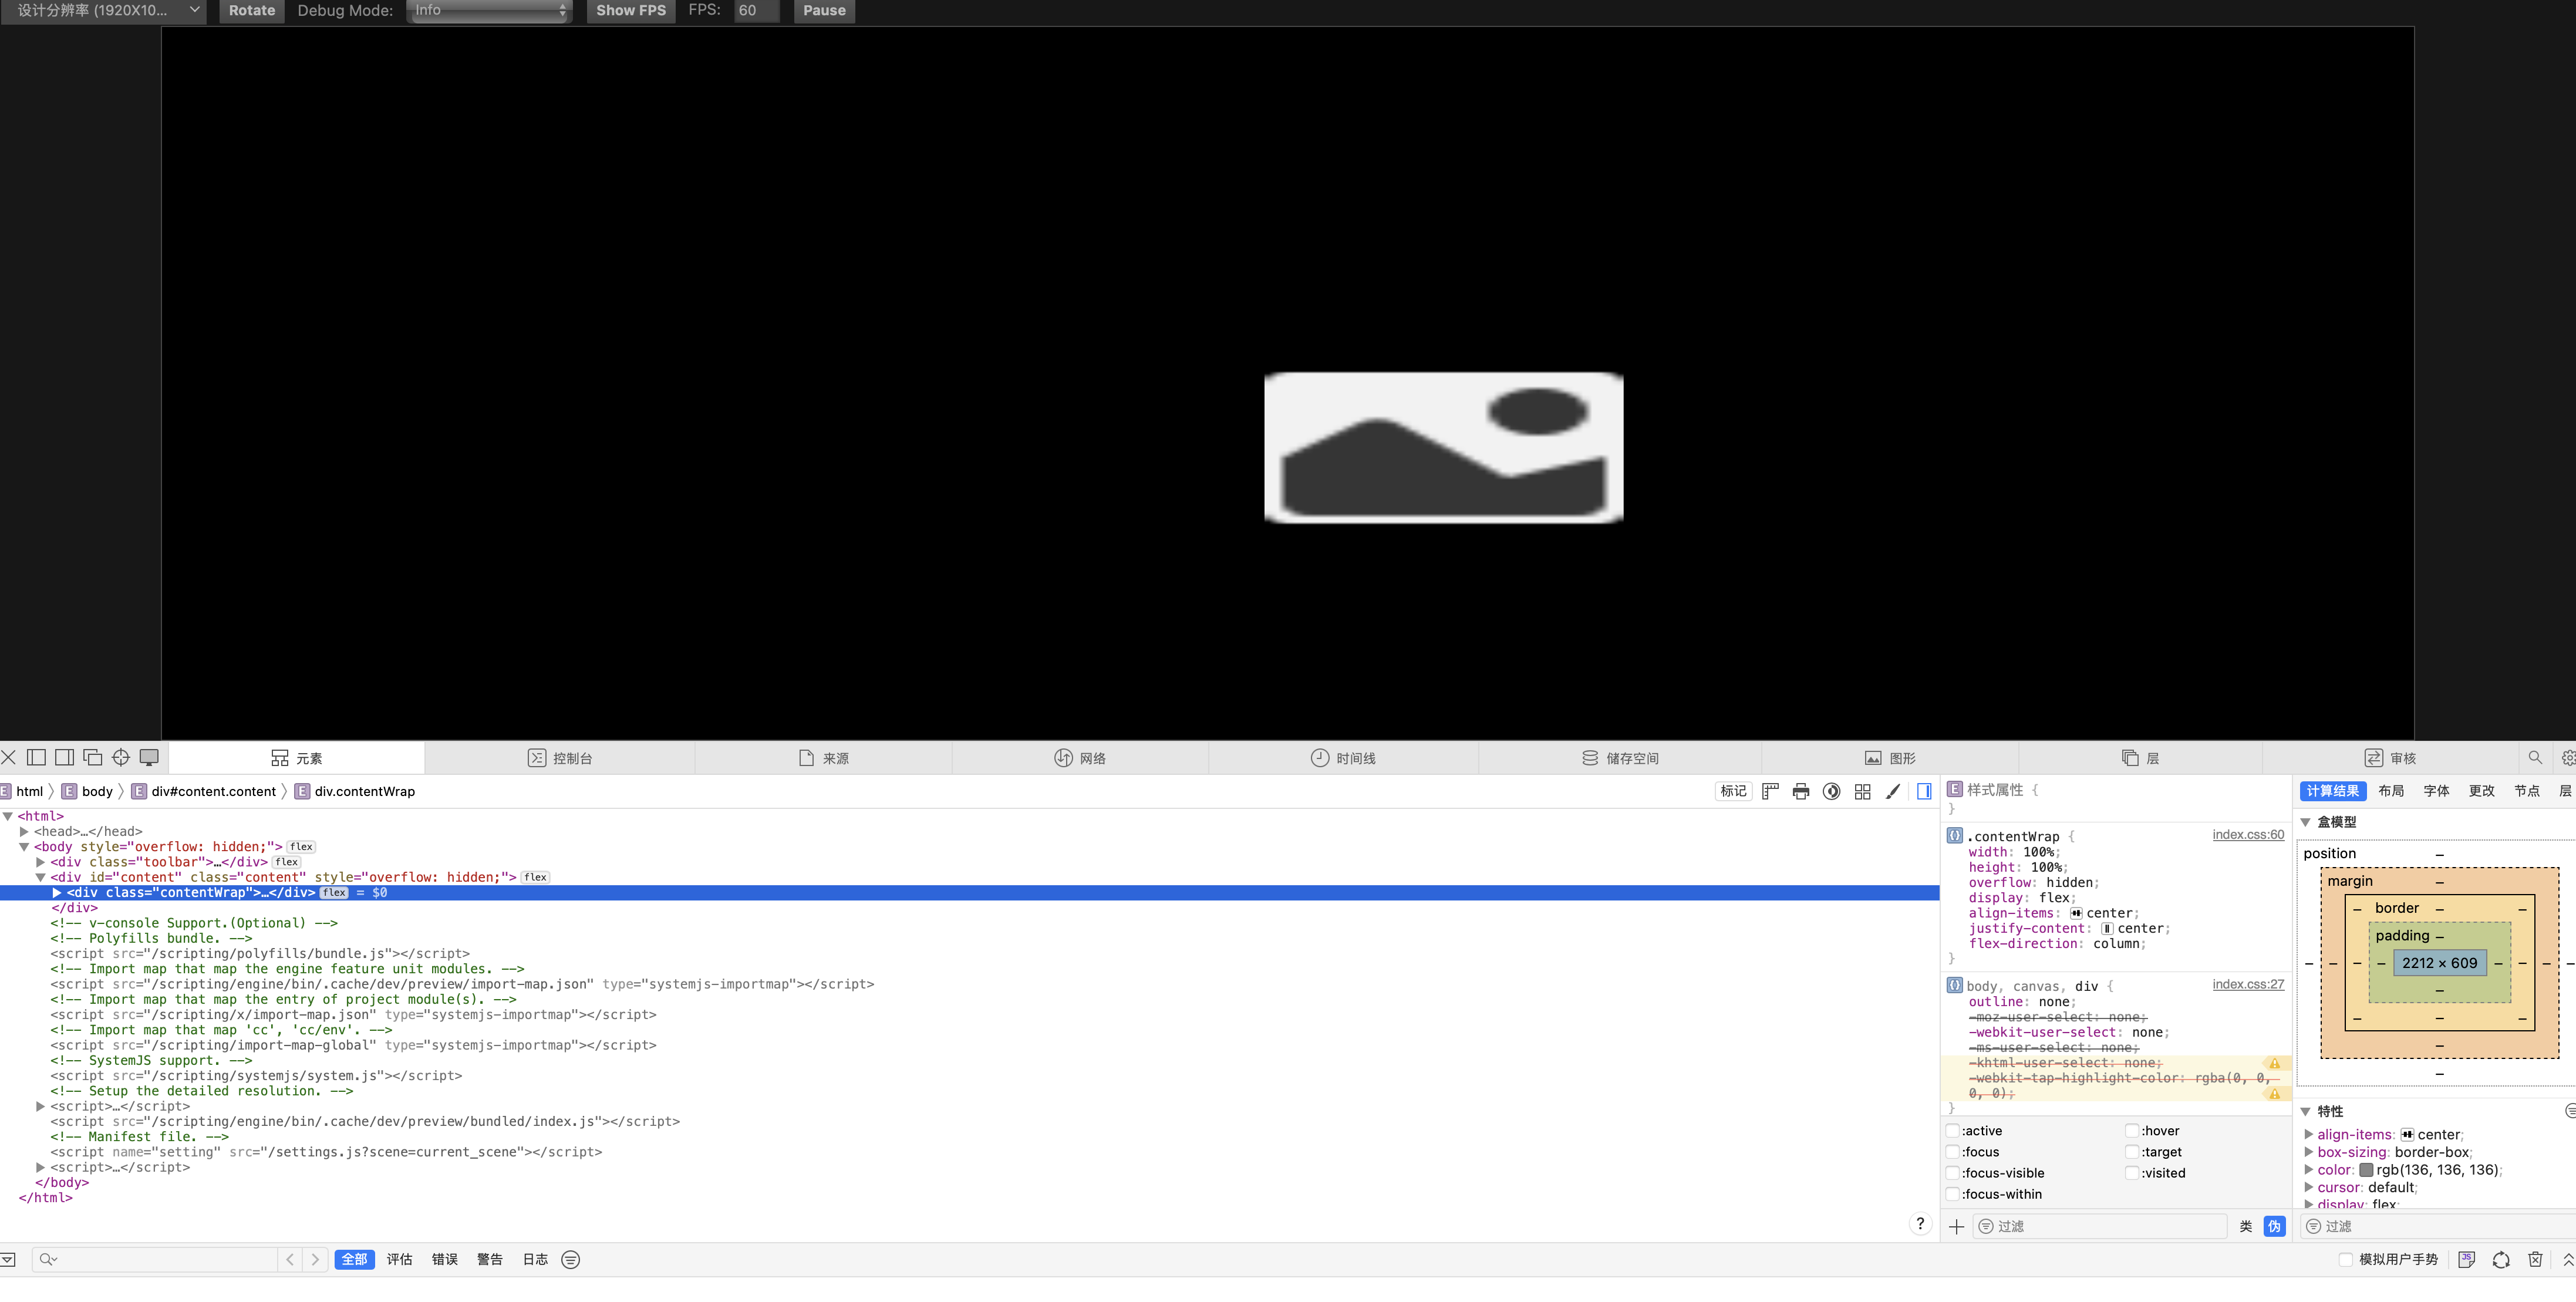The height and width of the screenshot is (1302, 2576).
Task: Open index.css:60 source link
Action: point(2247,834)
